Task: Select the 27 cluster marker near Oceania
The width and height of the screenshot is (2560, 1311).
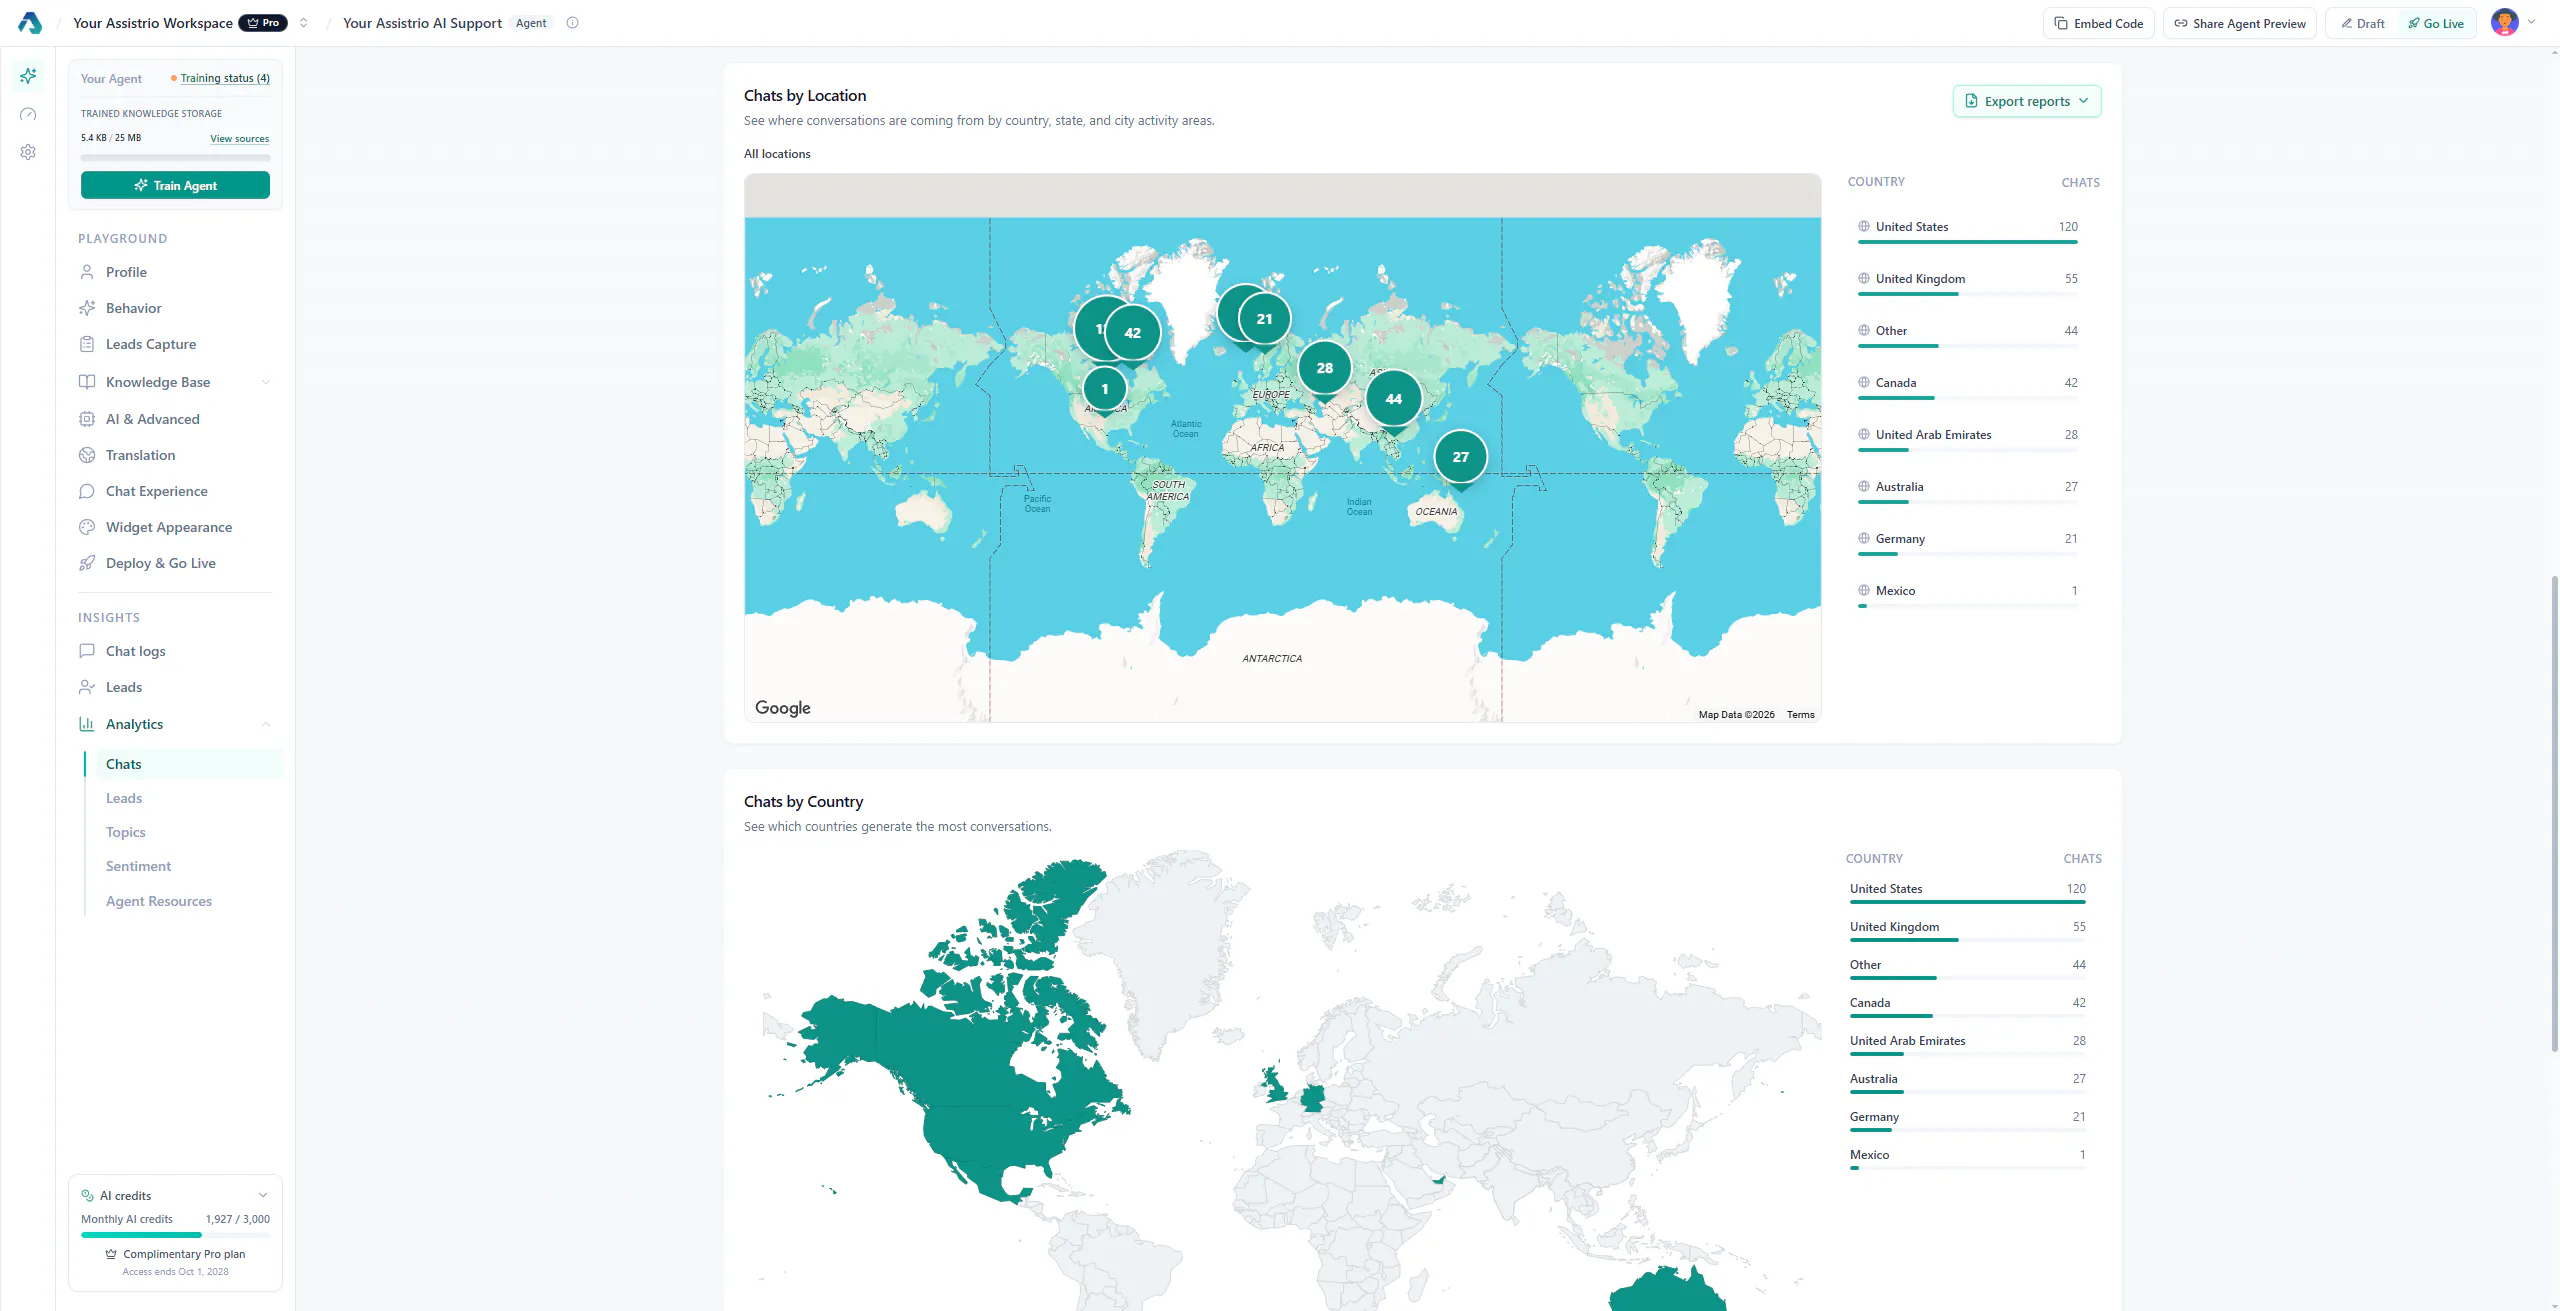Action: 1460,457
